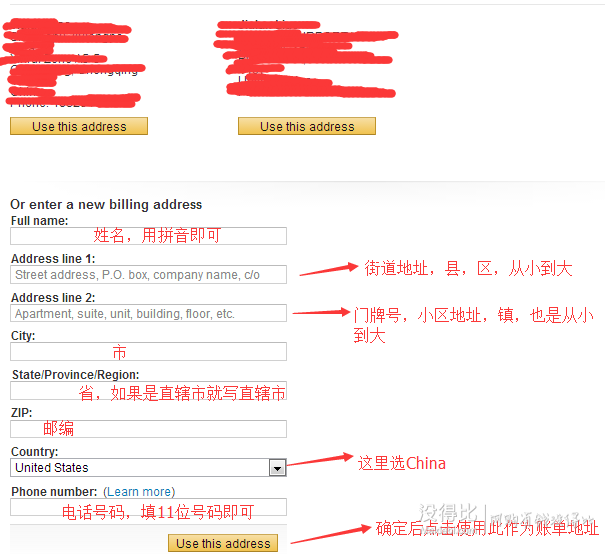The height and width of the screenshot is (554, 605).
Task: Focus the Phone number input box
Action: coord(148,507)
